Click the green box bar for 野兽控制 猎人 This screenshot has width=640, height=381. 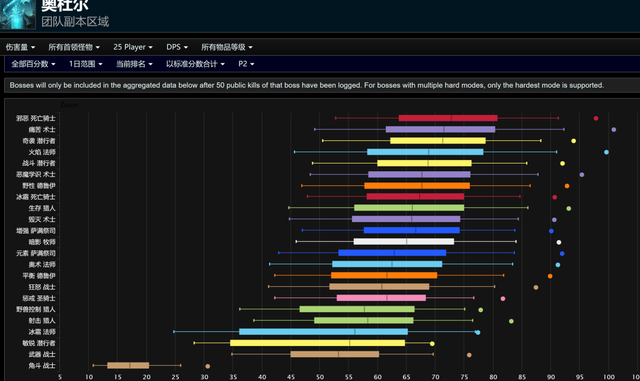(x=357, y=309)
